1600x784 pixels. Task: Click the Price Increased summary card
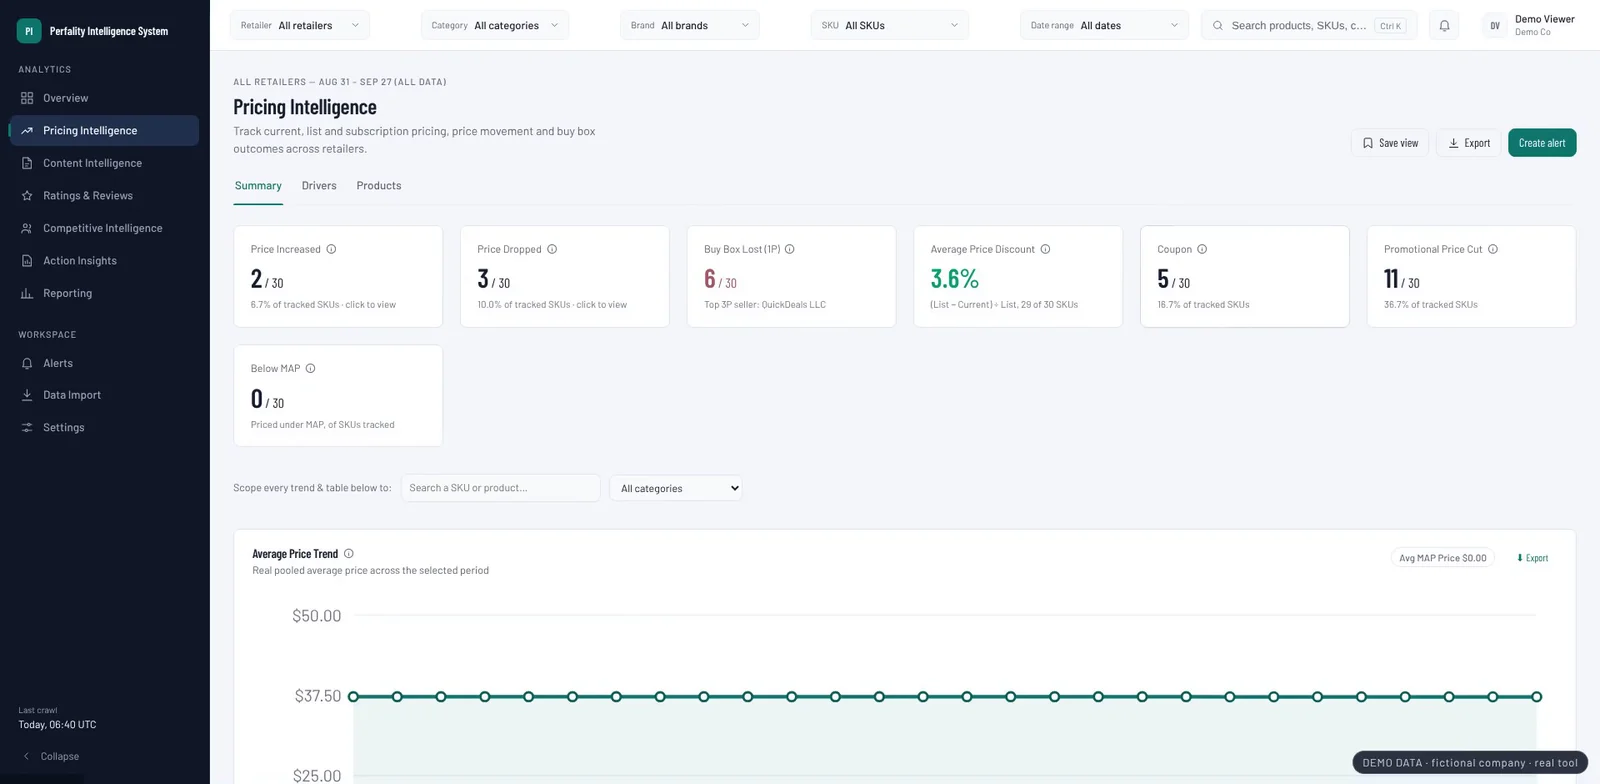coord(338,276)
